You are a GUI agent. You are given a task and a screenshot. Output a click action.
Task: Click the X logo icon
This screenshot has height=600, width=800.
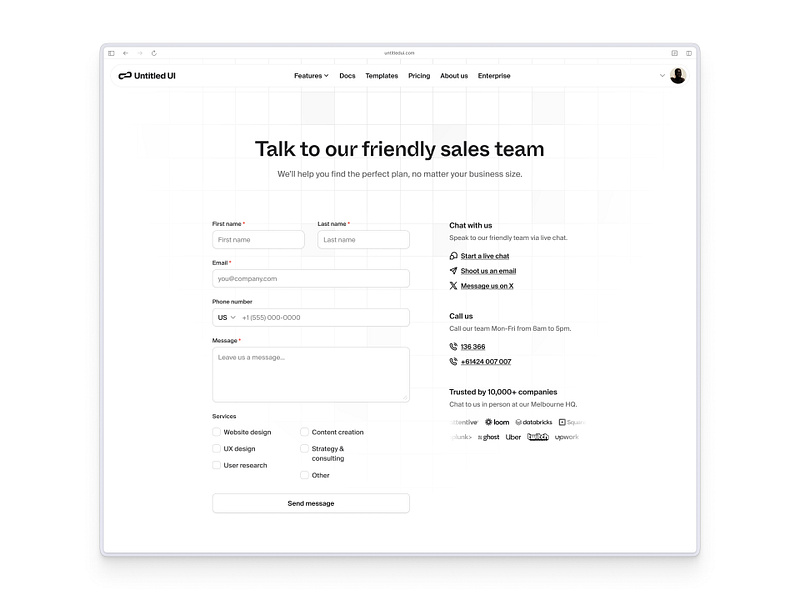(x=453, y=286)
